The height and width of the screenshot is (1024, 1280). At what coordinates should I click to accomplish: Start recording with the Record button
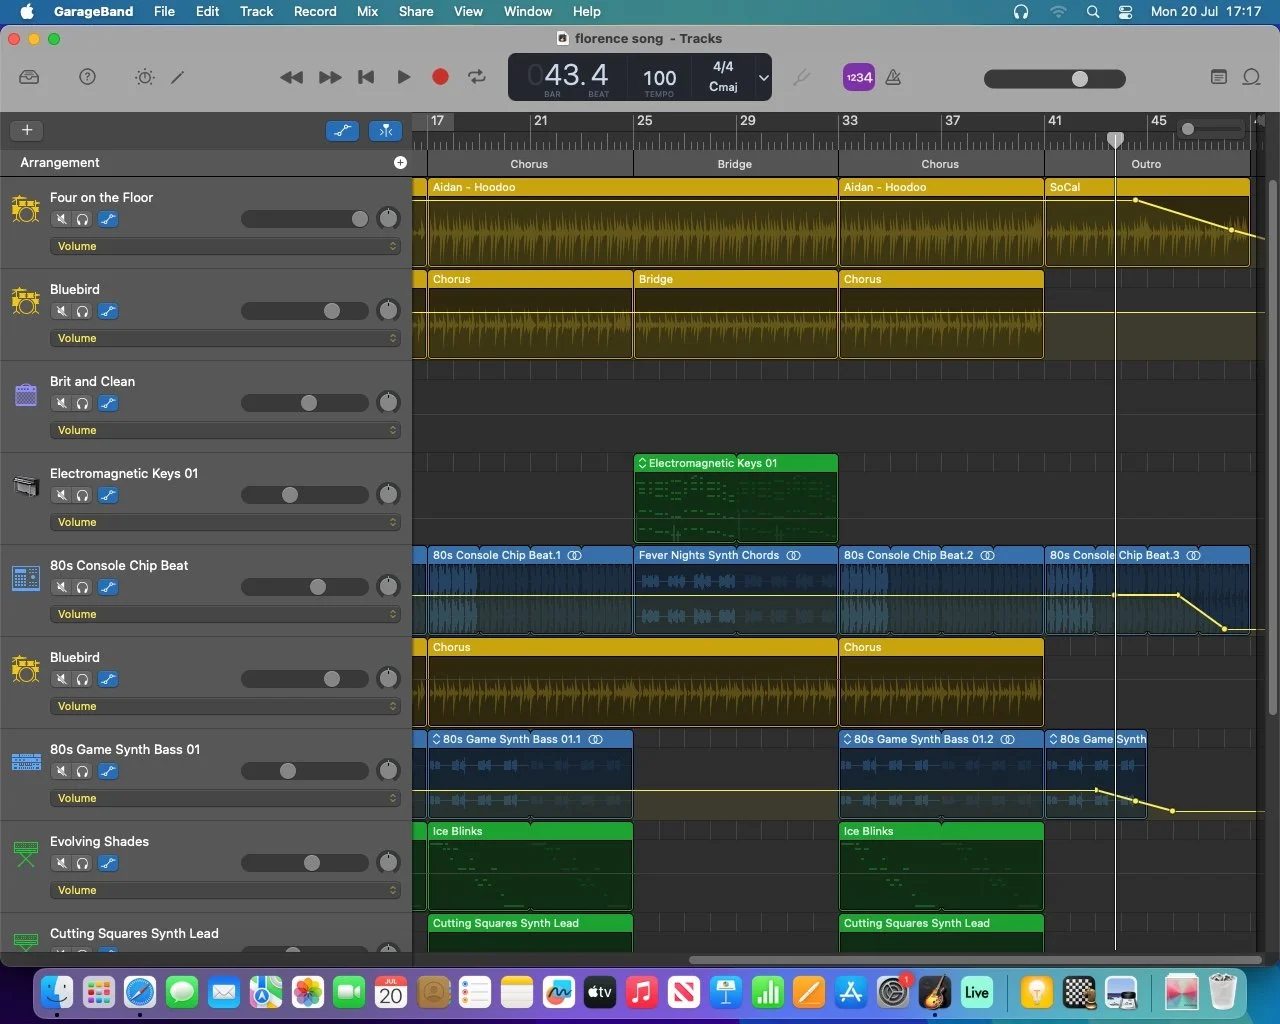click(x=440, y=77)
